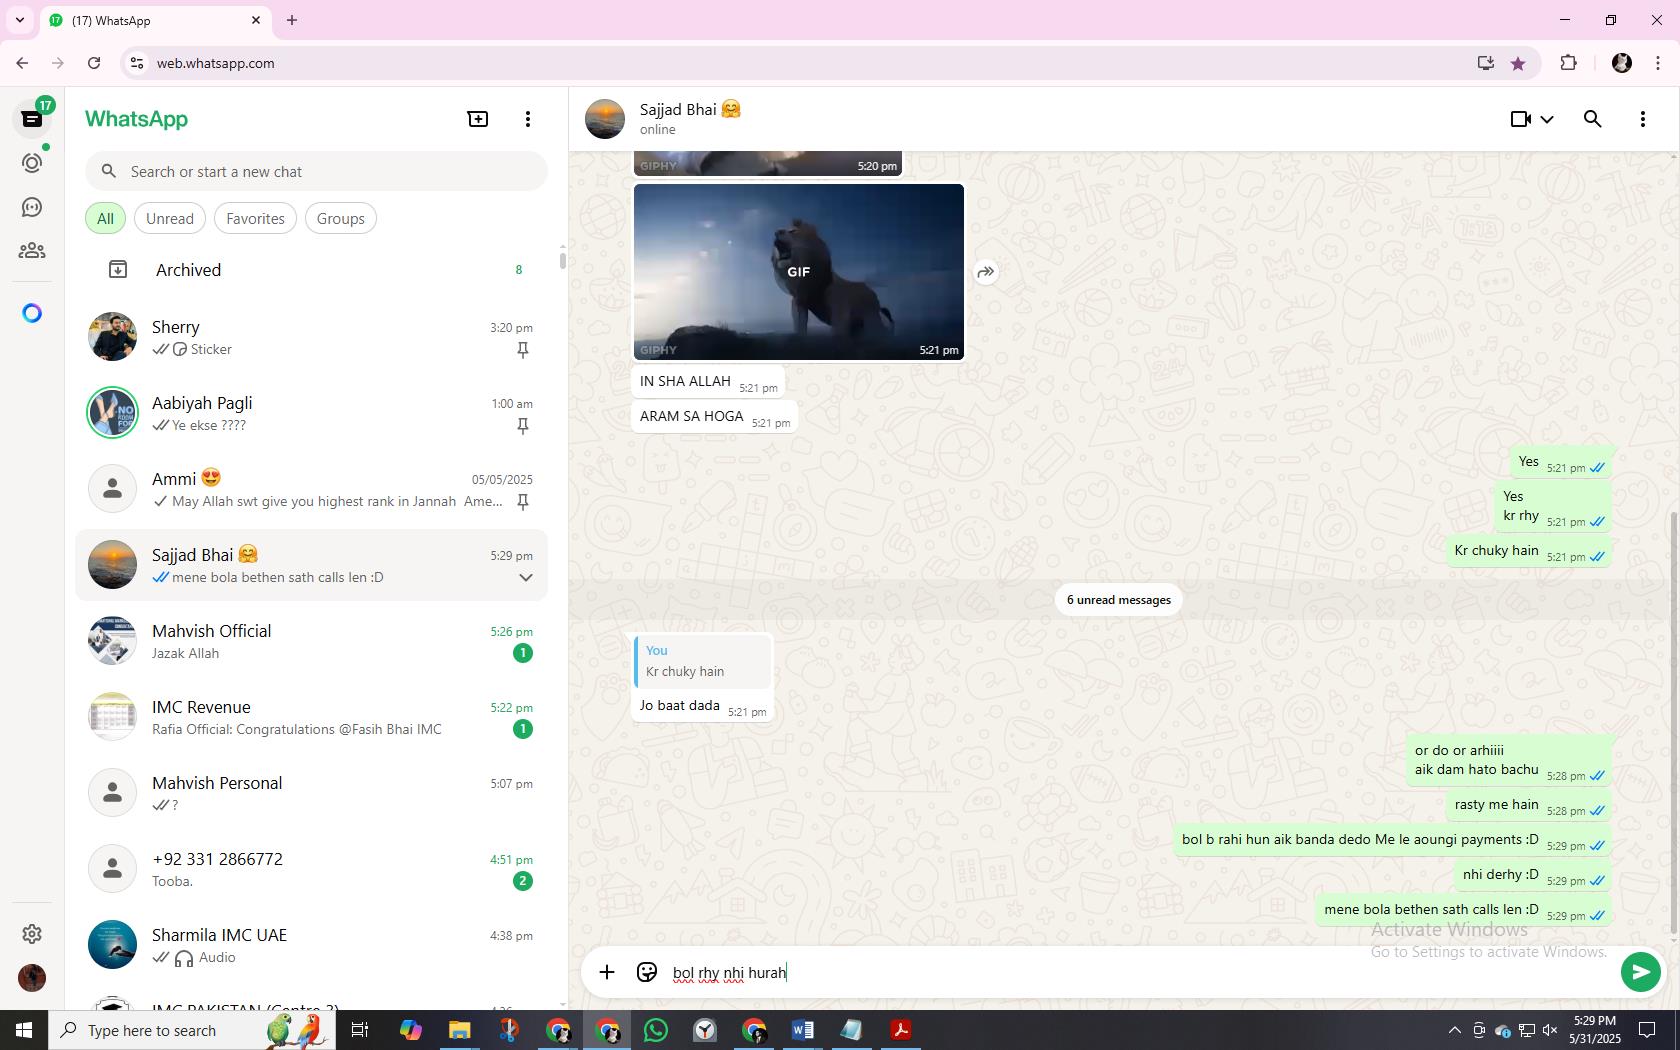Open Adobe Acrobat from taskbar
1680x1050 pixels.
900,1030
